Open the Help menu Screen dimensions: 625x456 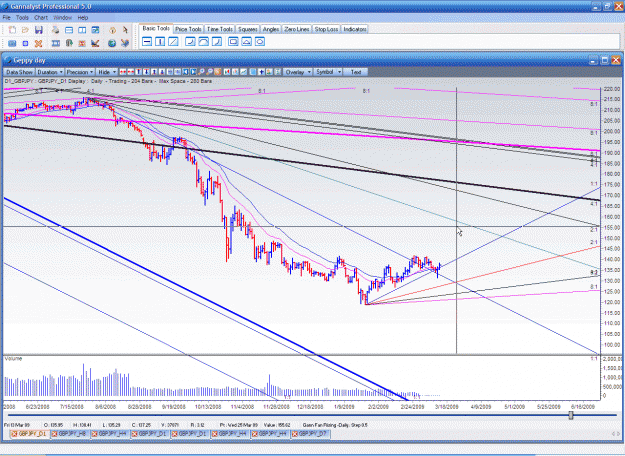coord(83,18)
